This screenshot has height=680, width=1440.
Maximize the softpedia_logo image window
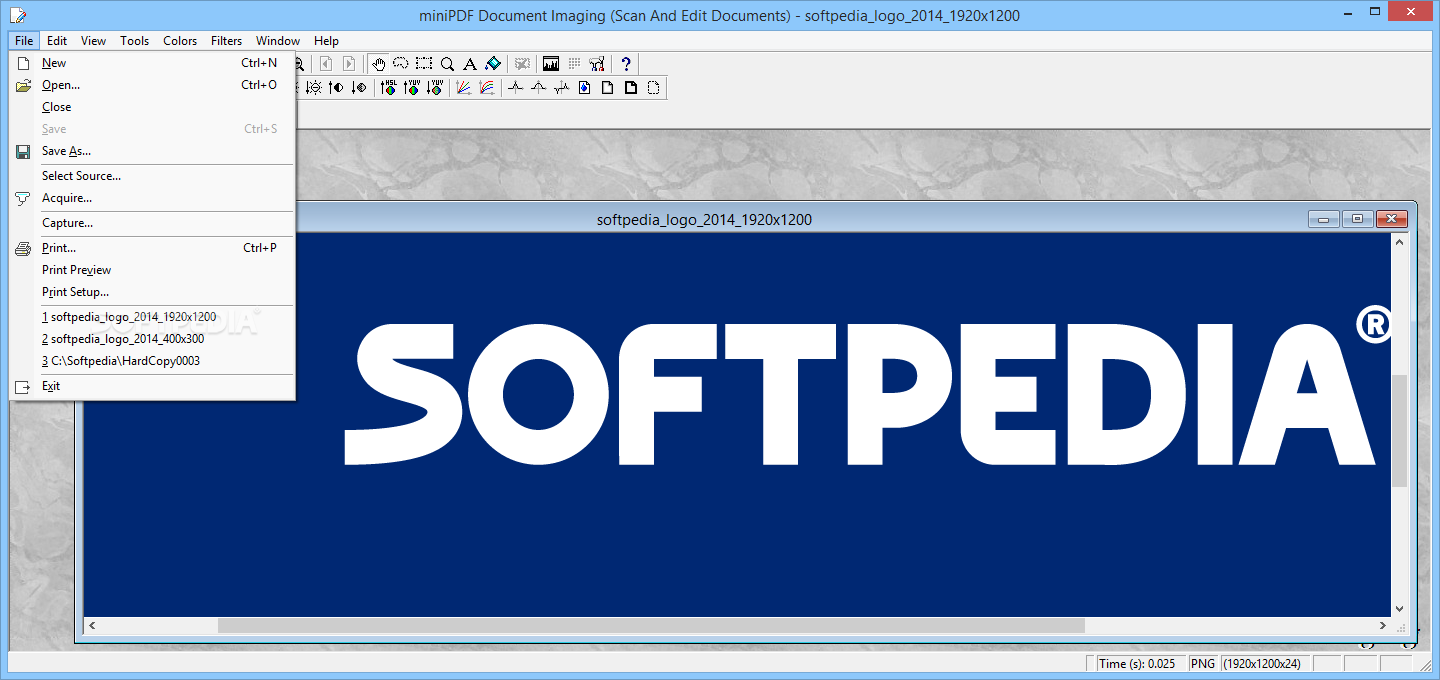1357,219
